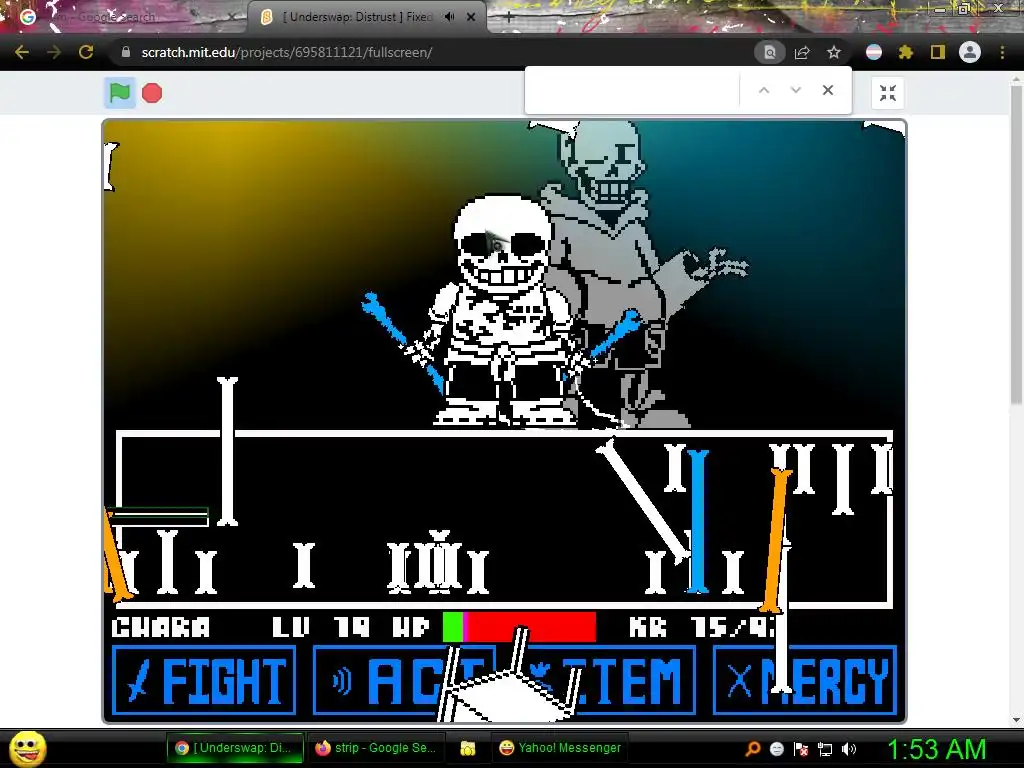Click the padlock site info icon
The width and height of the screenshot is (1024, 768).
pyautogui.click(x=125, y=52)
